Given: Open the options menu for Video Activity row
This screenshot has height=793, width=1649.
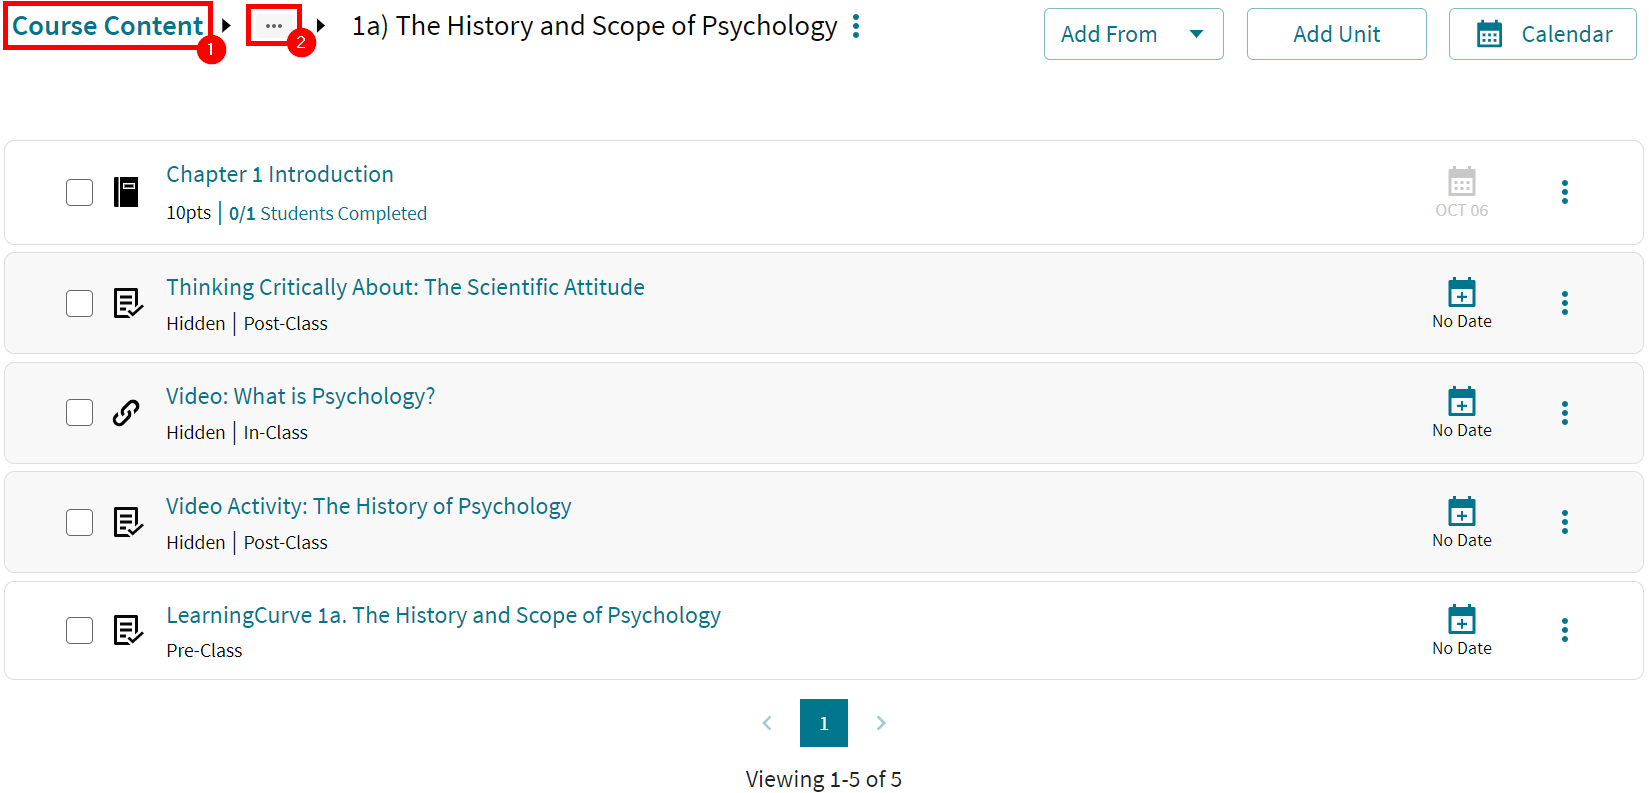Looking at the screenshot, I should coord(1565,521).
